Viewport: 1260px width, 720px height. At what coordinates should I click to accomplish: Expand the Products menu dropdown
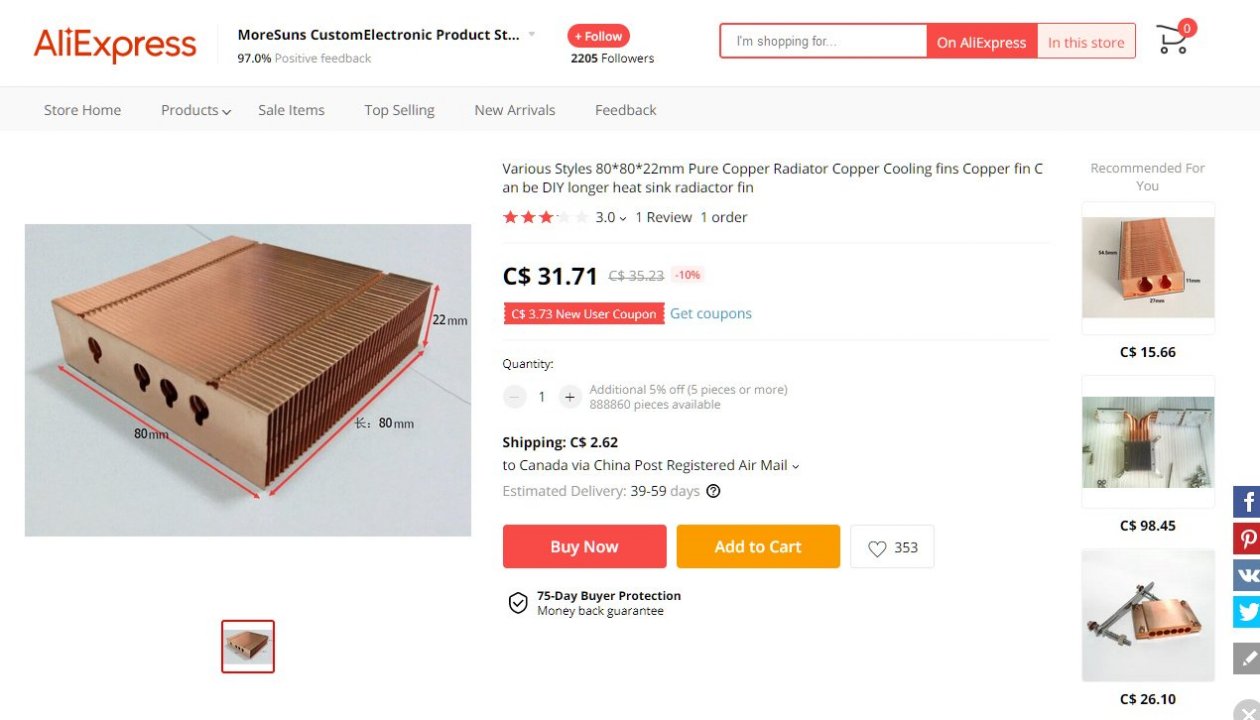[x=196, y=110]
